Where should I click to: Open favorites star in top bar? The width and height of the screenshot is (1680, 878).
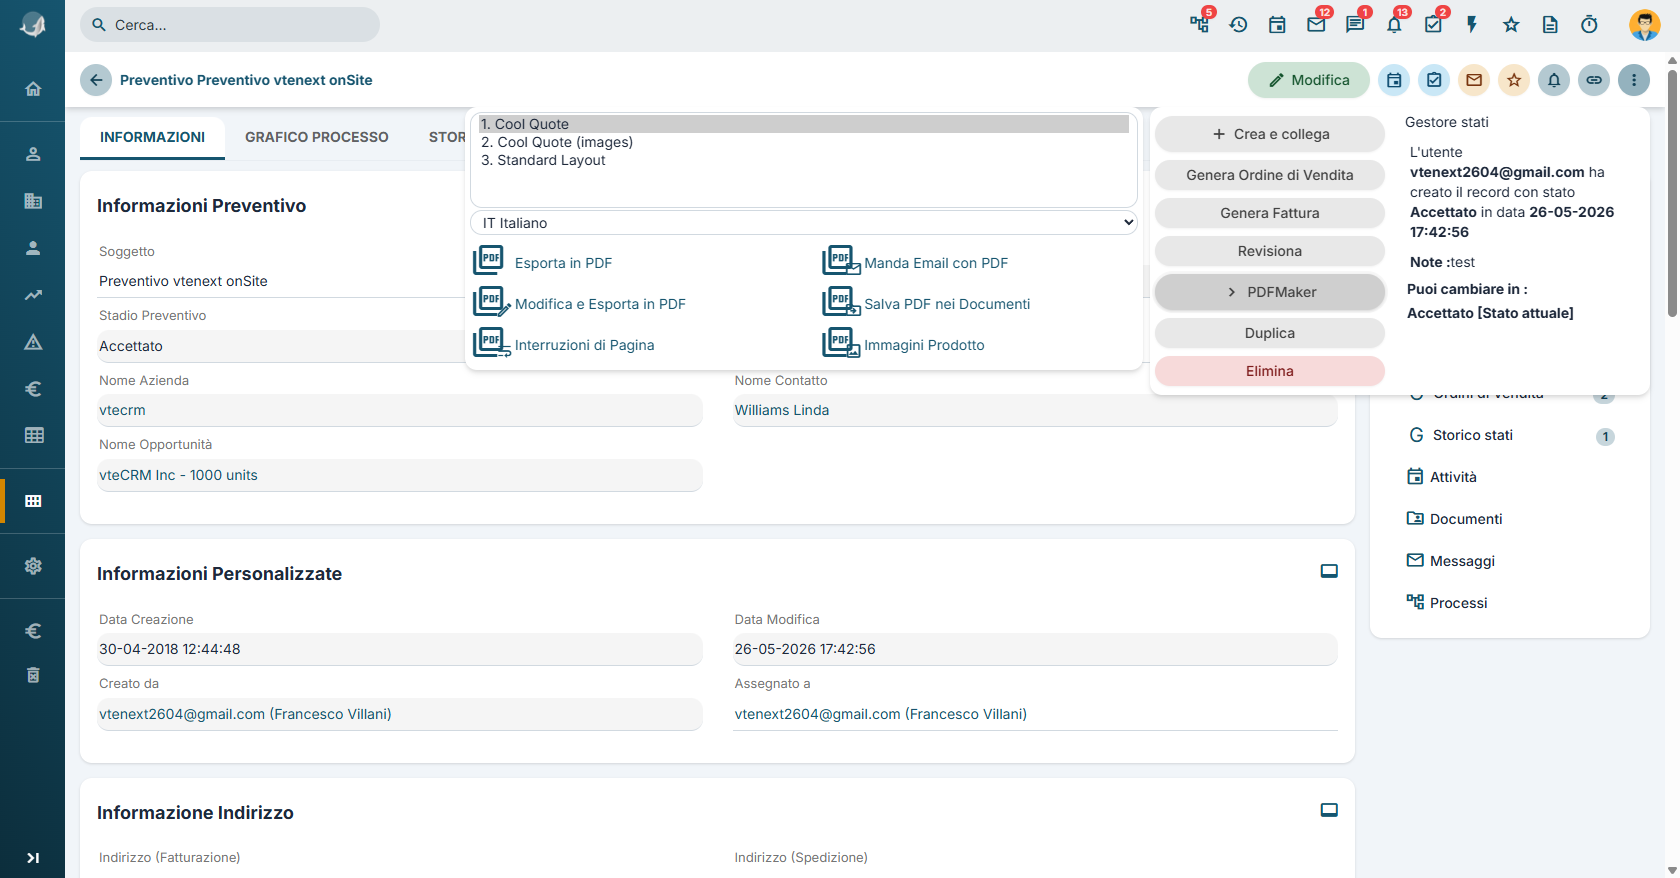(1511, 25)
